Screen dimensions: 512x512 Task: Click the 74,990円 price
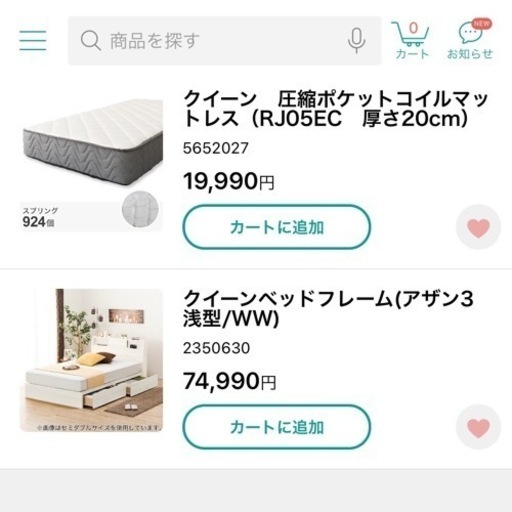point(230,381)
